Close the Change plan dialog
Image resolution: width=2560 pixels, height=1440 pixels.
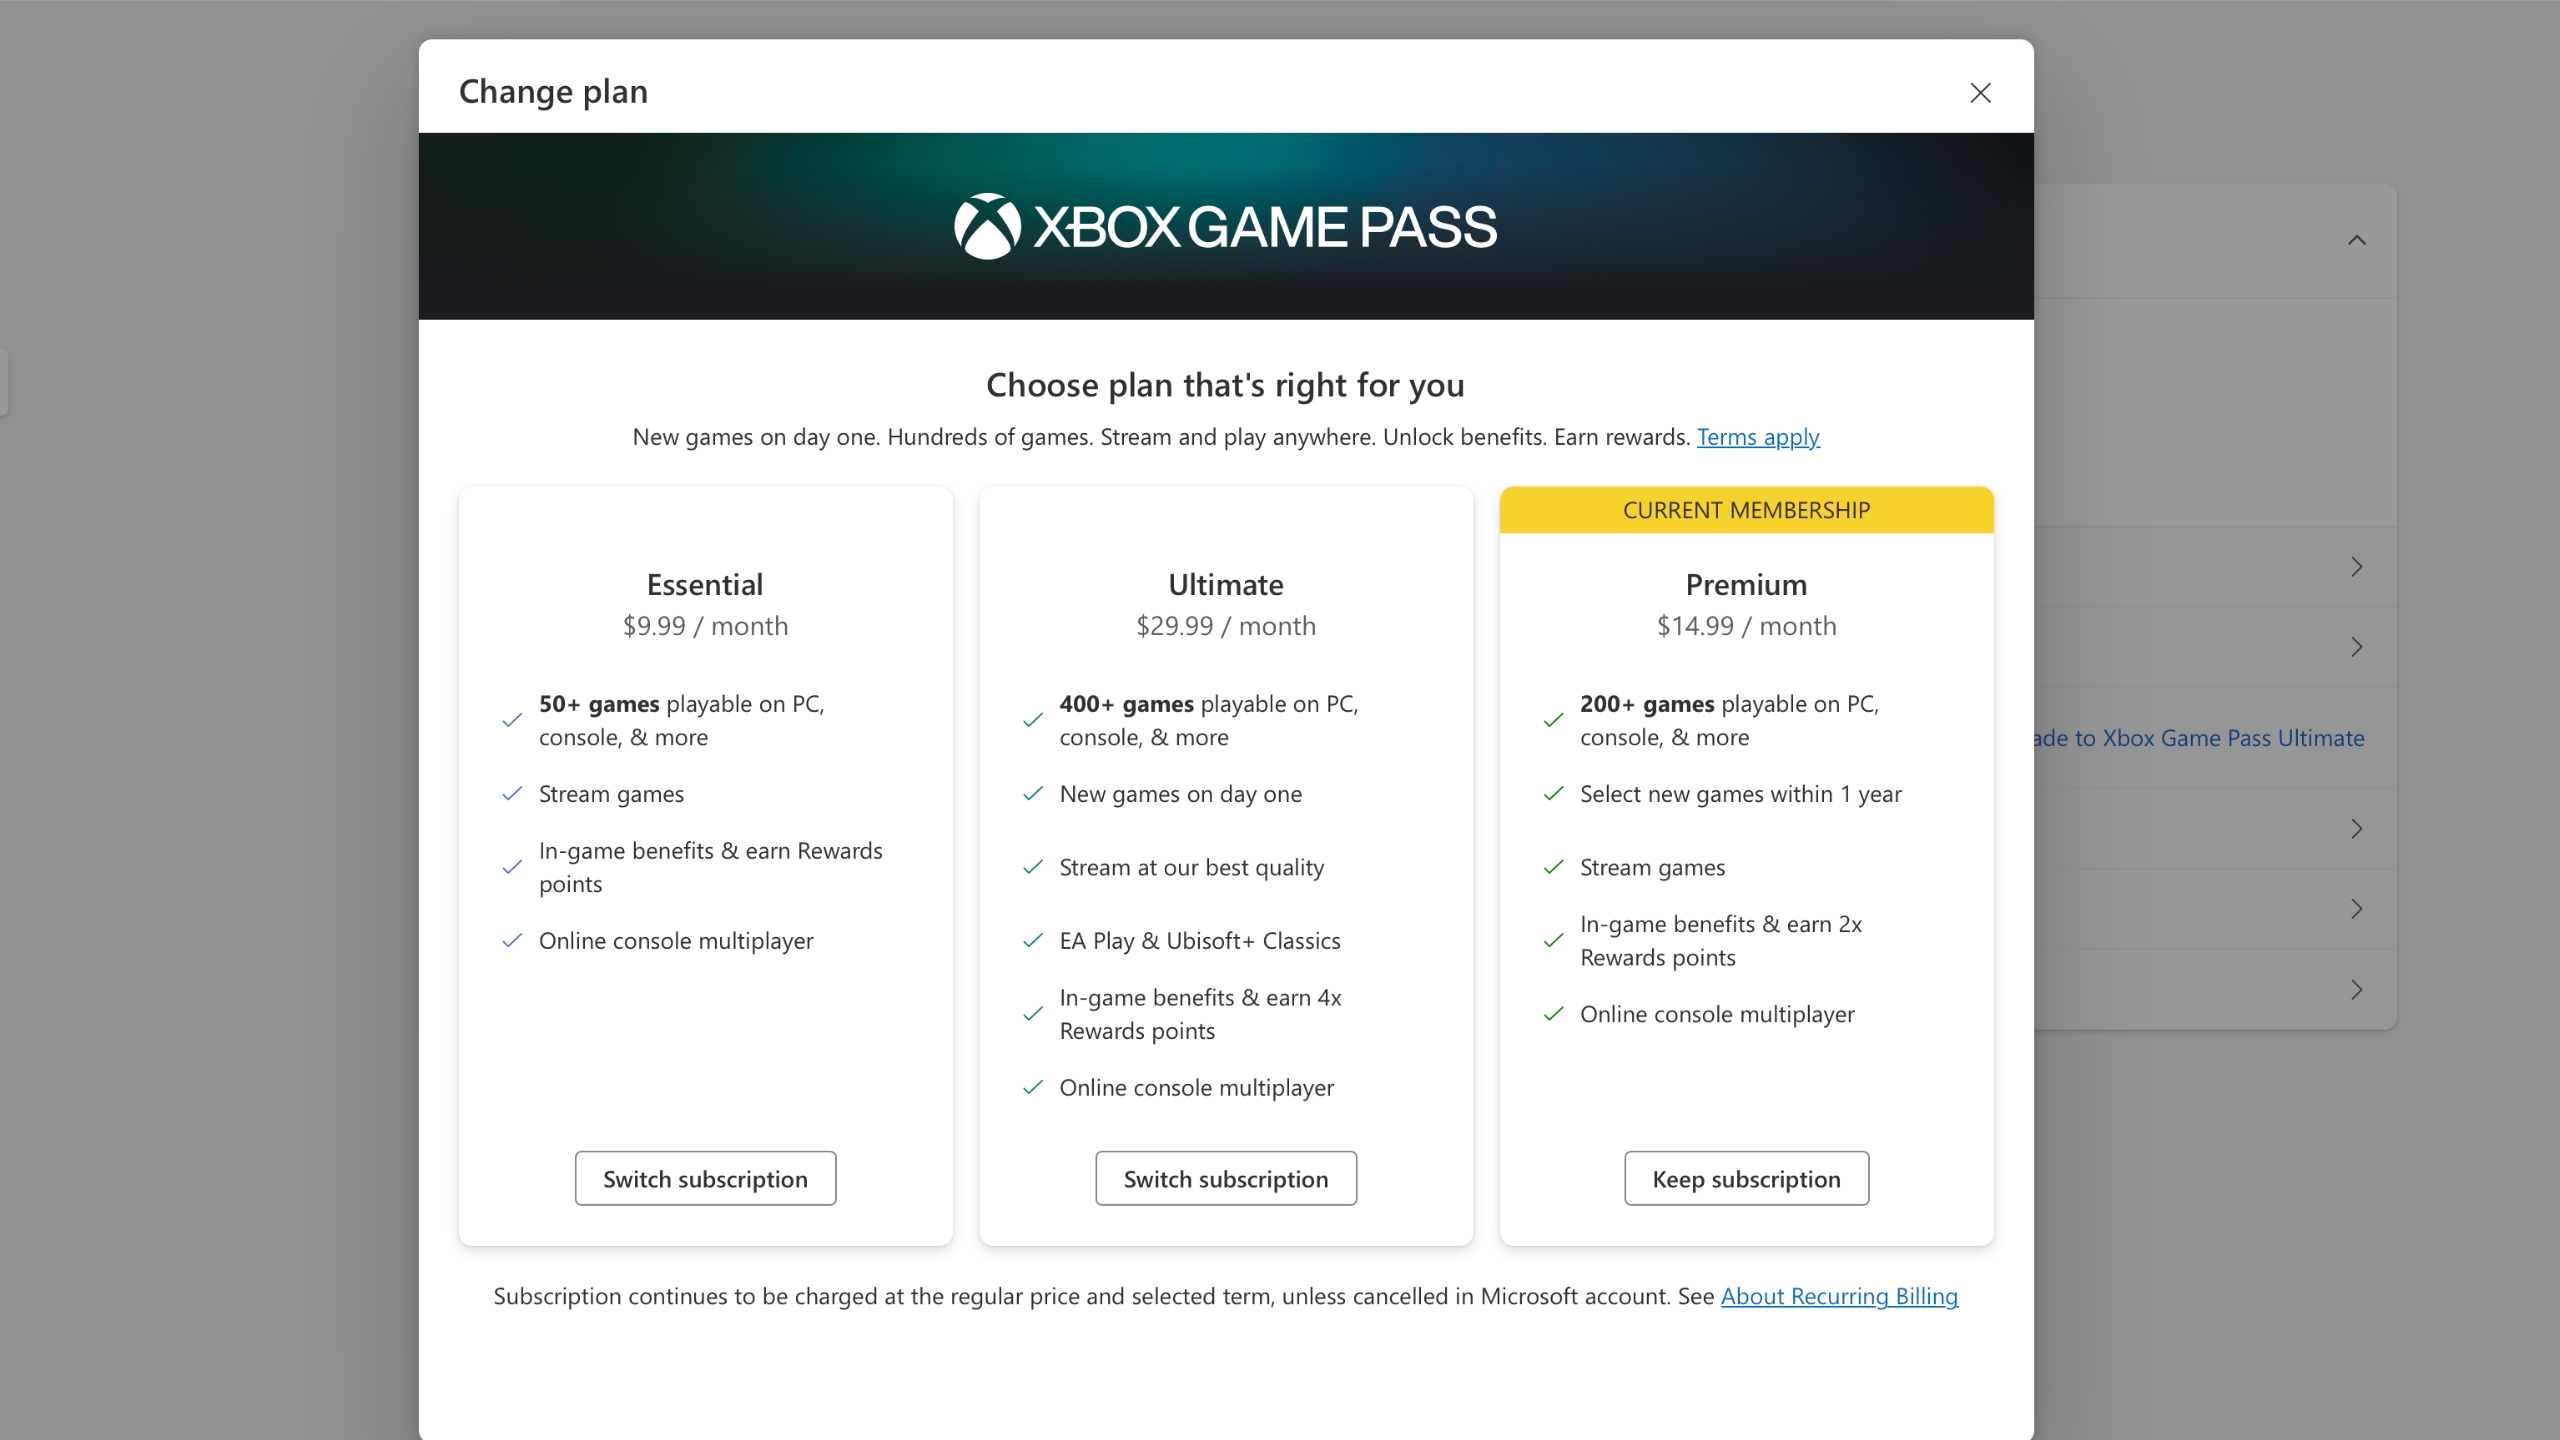[1979, 92]
